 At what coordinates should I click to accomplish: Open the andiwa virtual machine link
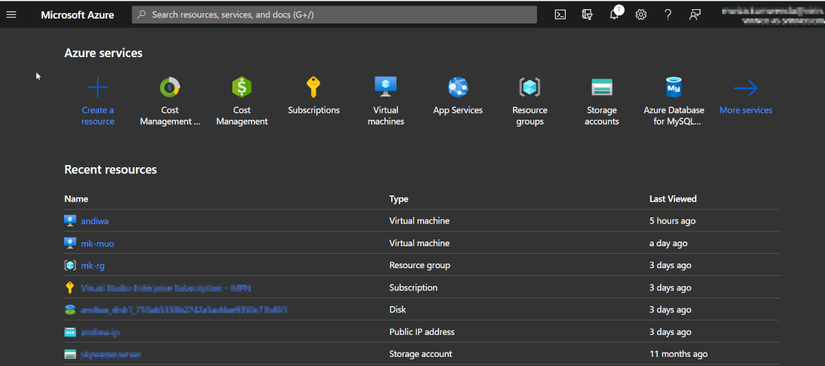tap(95, 221)
